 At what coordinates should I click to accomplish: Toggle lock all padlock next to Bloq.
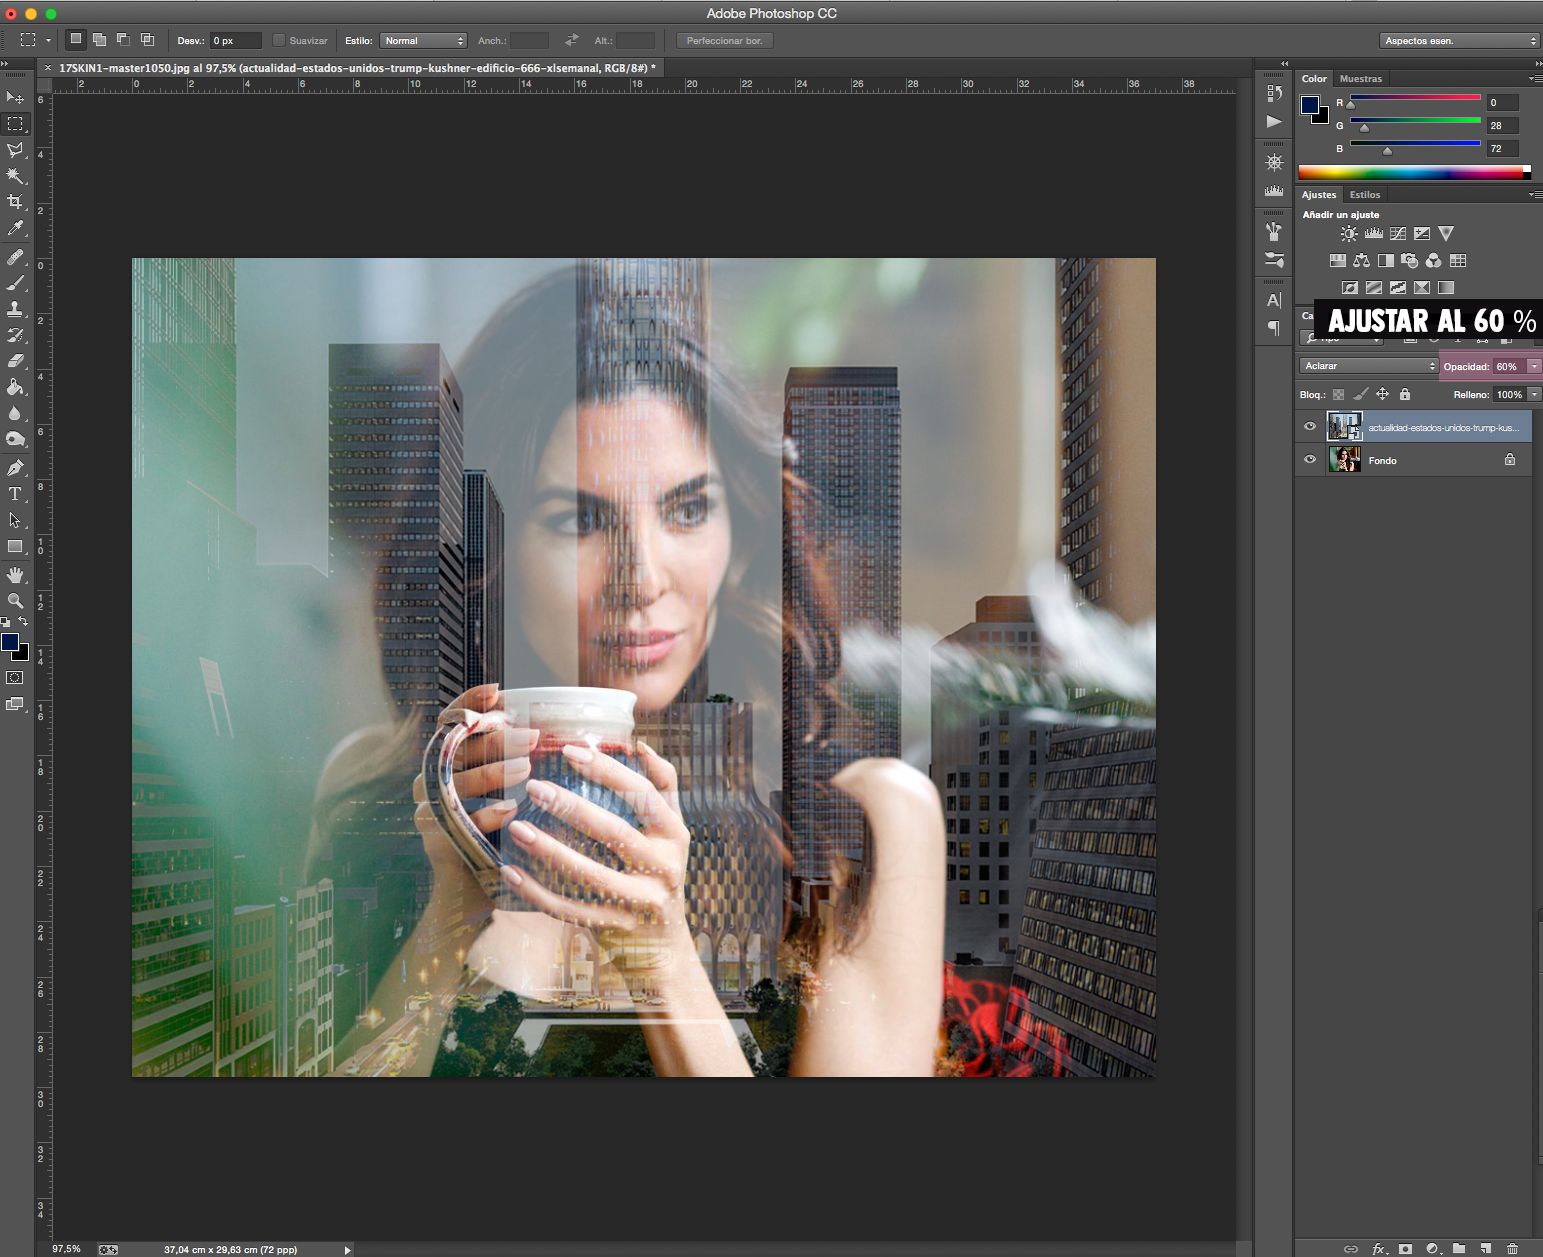tap(1405, 395)
